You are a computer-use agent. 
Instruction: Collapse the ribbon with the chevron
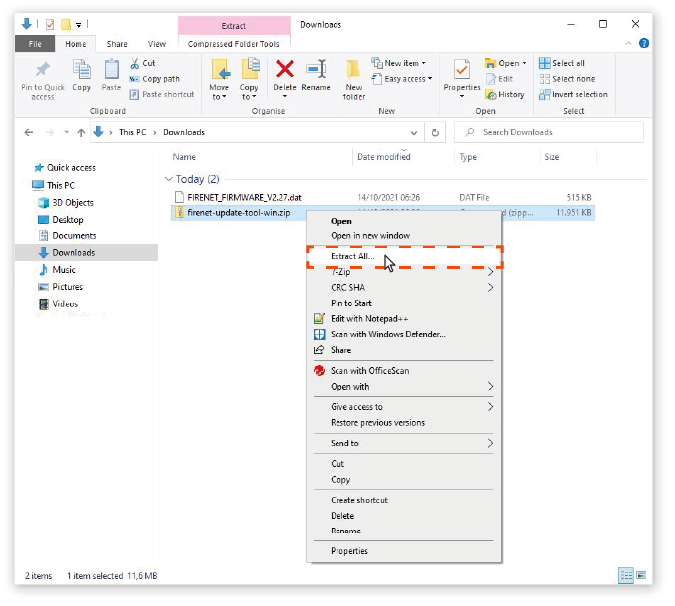(x=629, y=43)
